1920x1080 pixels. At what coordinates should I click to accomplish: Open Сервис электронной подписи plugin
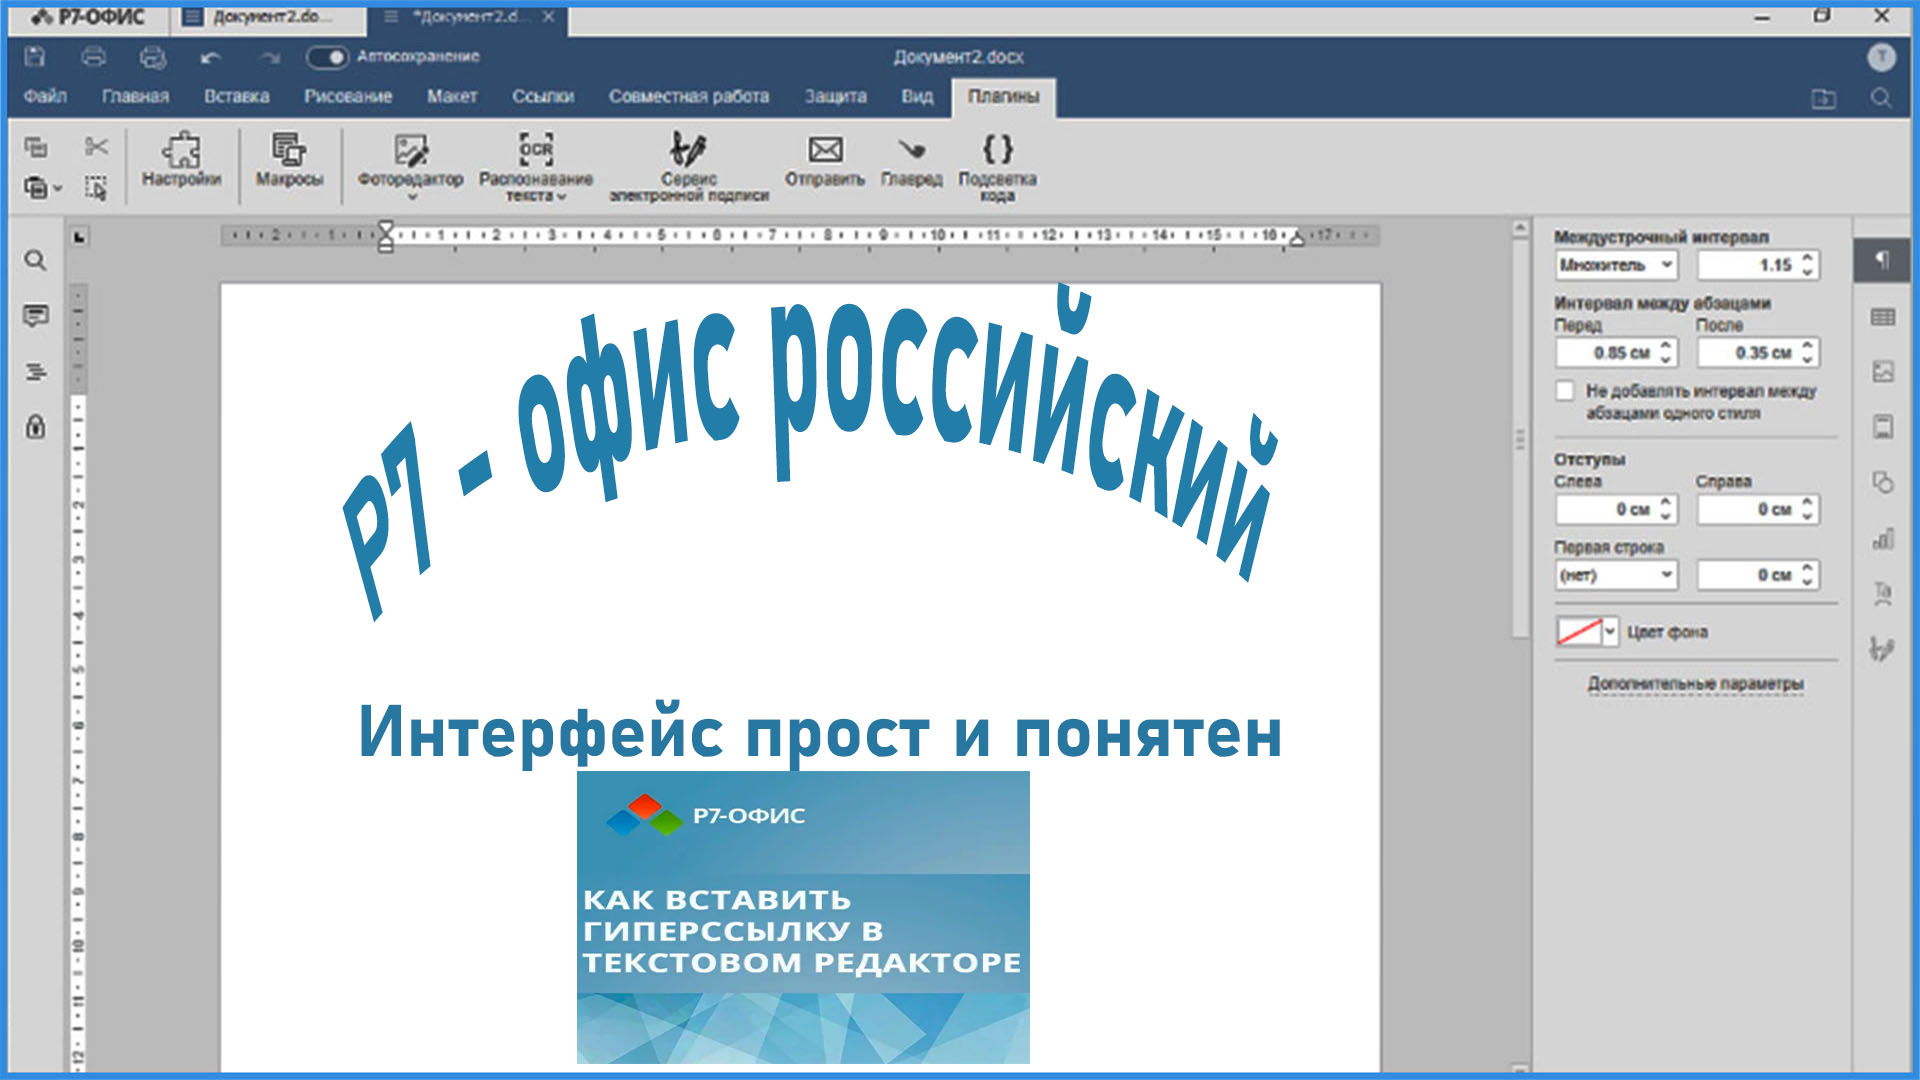pyautogui.click(x=689, y=166)
